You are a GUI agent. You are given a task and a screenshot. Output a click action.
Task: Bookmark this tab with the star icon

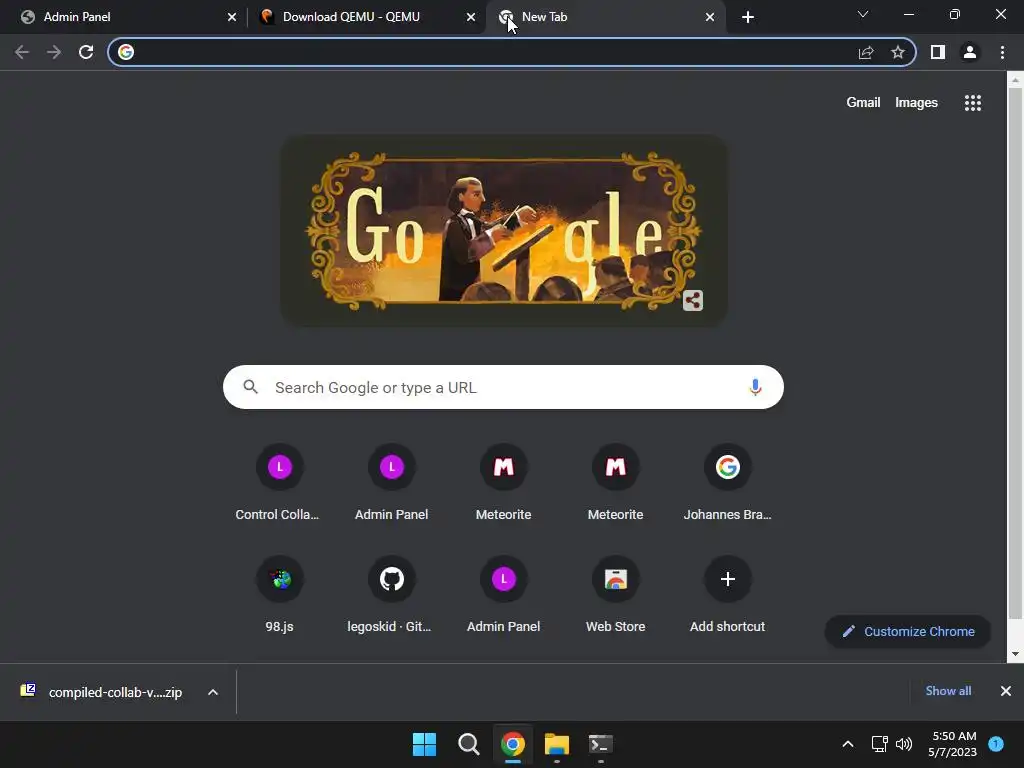click(x=898, y=52)
